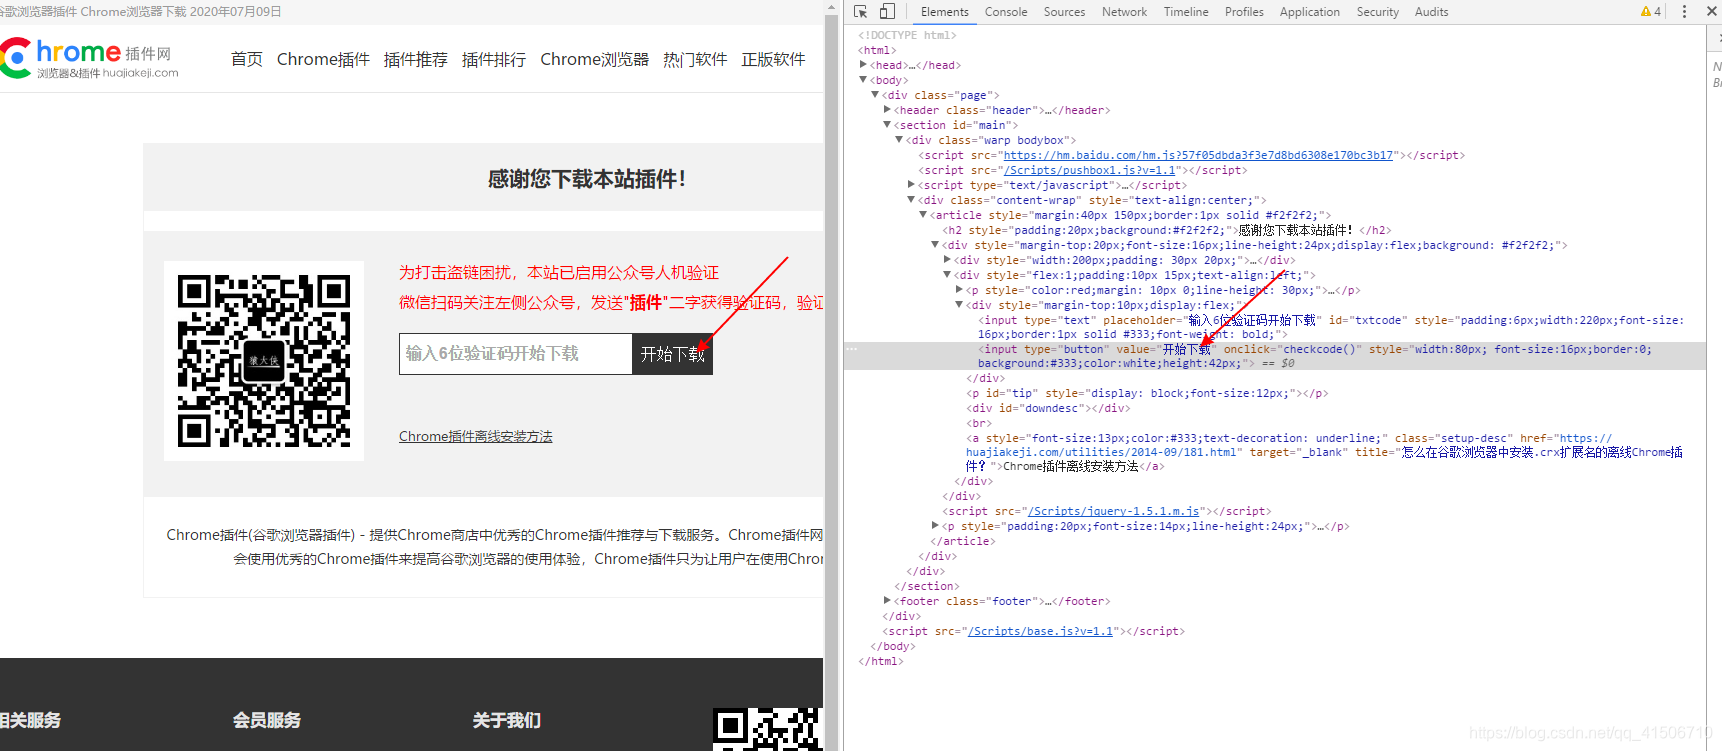The width and height of the screenshot is (1722, 751).
Task: Go to 首页 in the site navigation
Action: click(x=247, y=59)
